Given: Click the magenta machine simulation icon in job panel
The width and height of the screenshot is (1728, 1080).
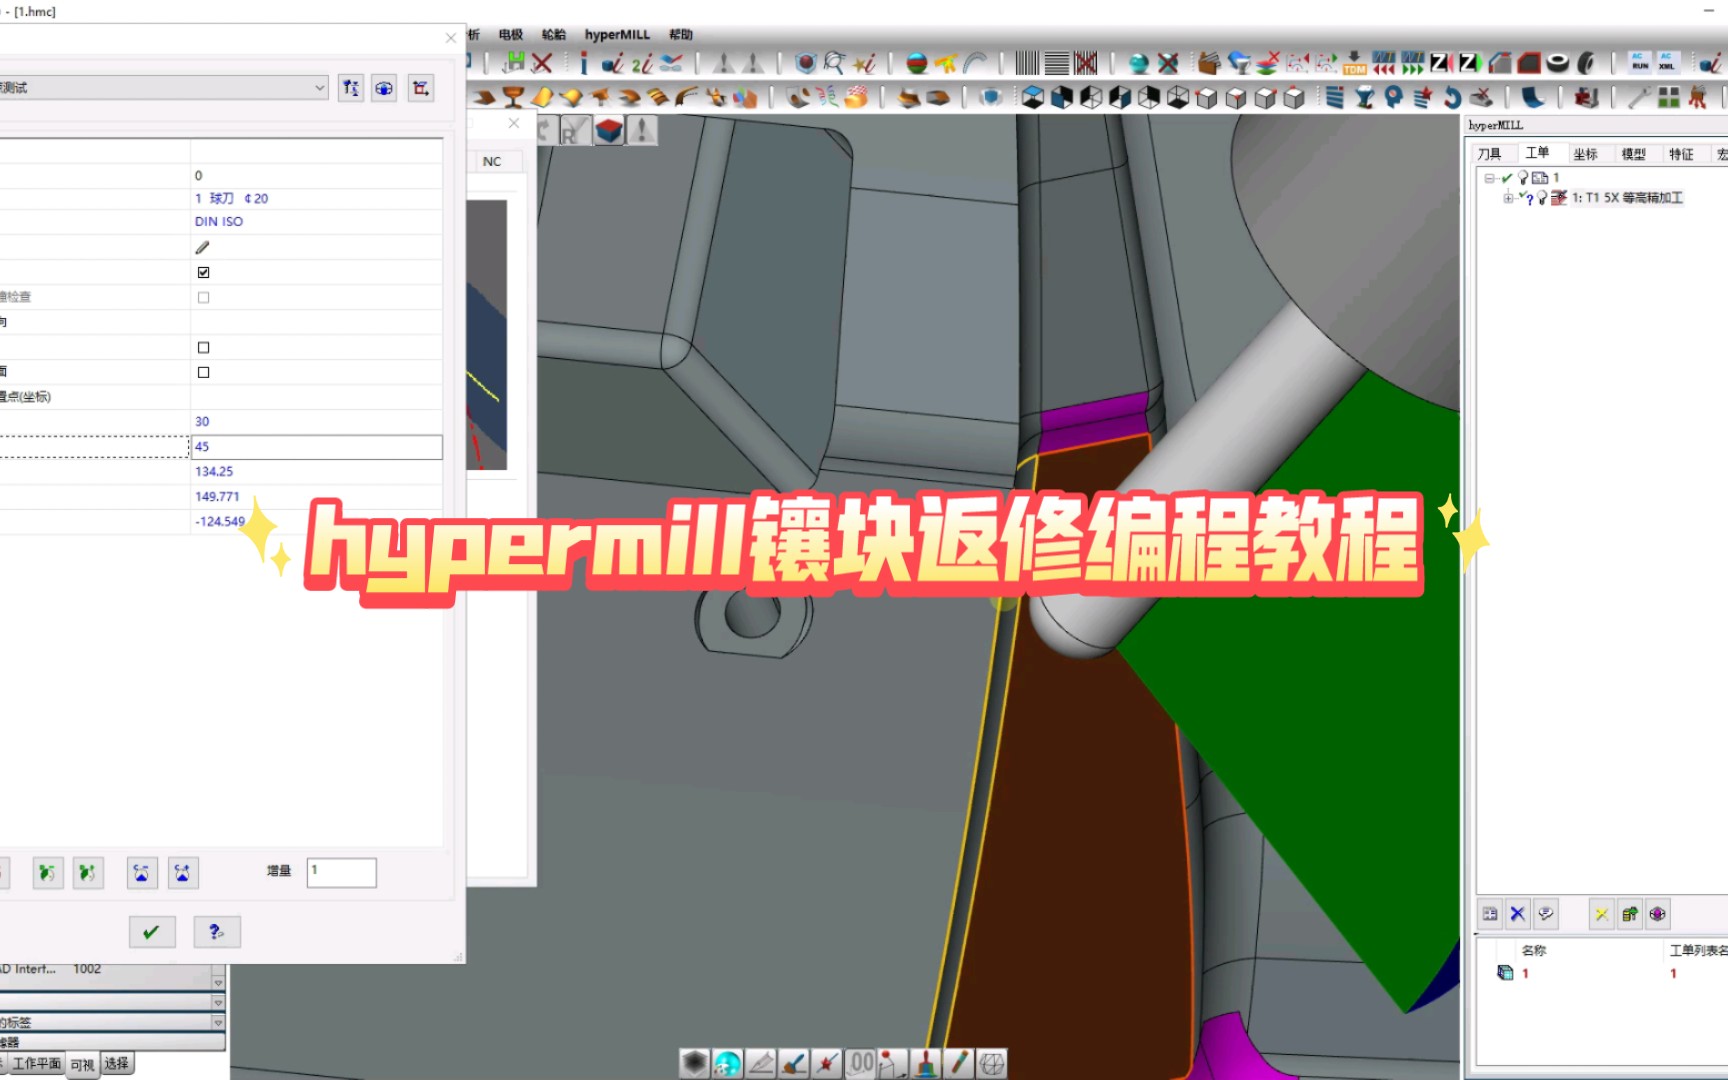Looking at the screenshot, I should pyautogui.click(x=1657, y=913).
